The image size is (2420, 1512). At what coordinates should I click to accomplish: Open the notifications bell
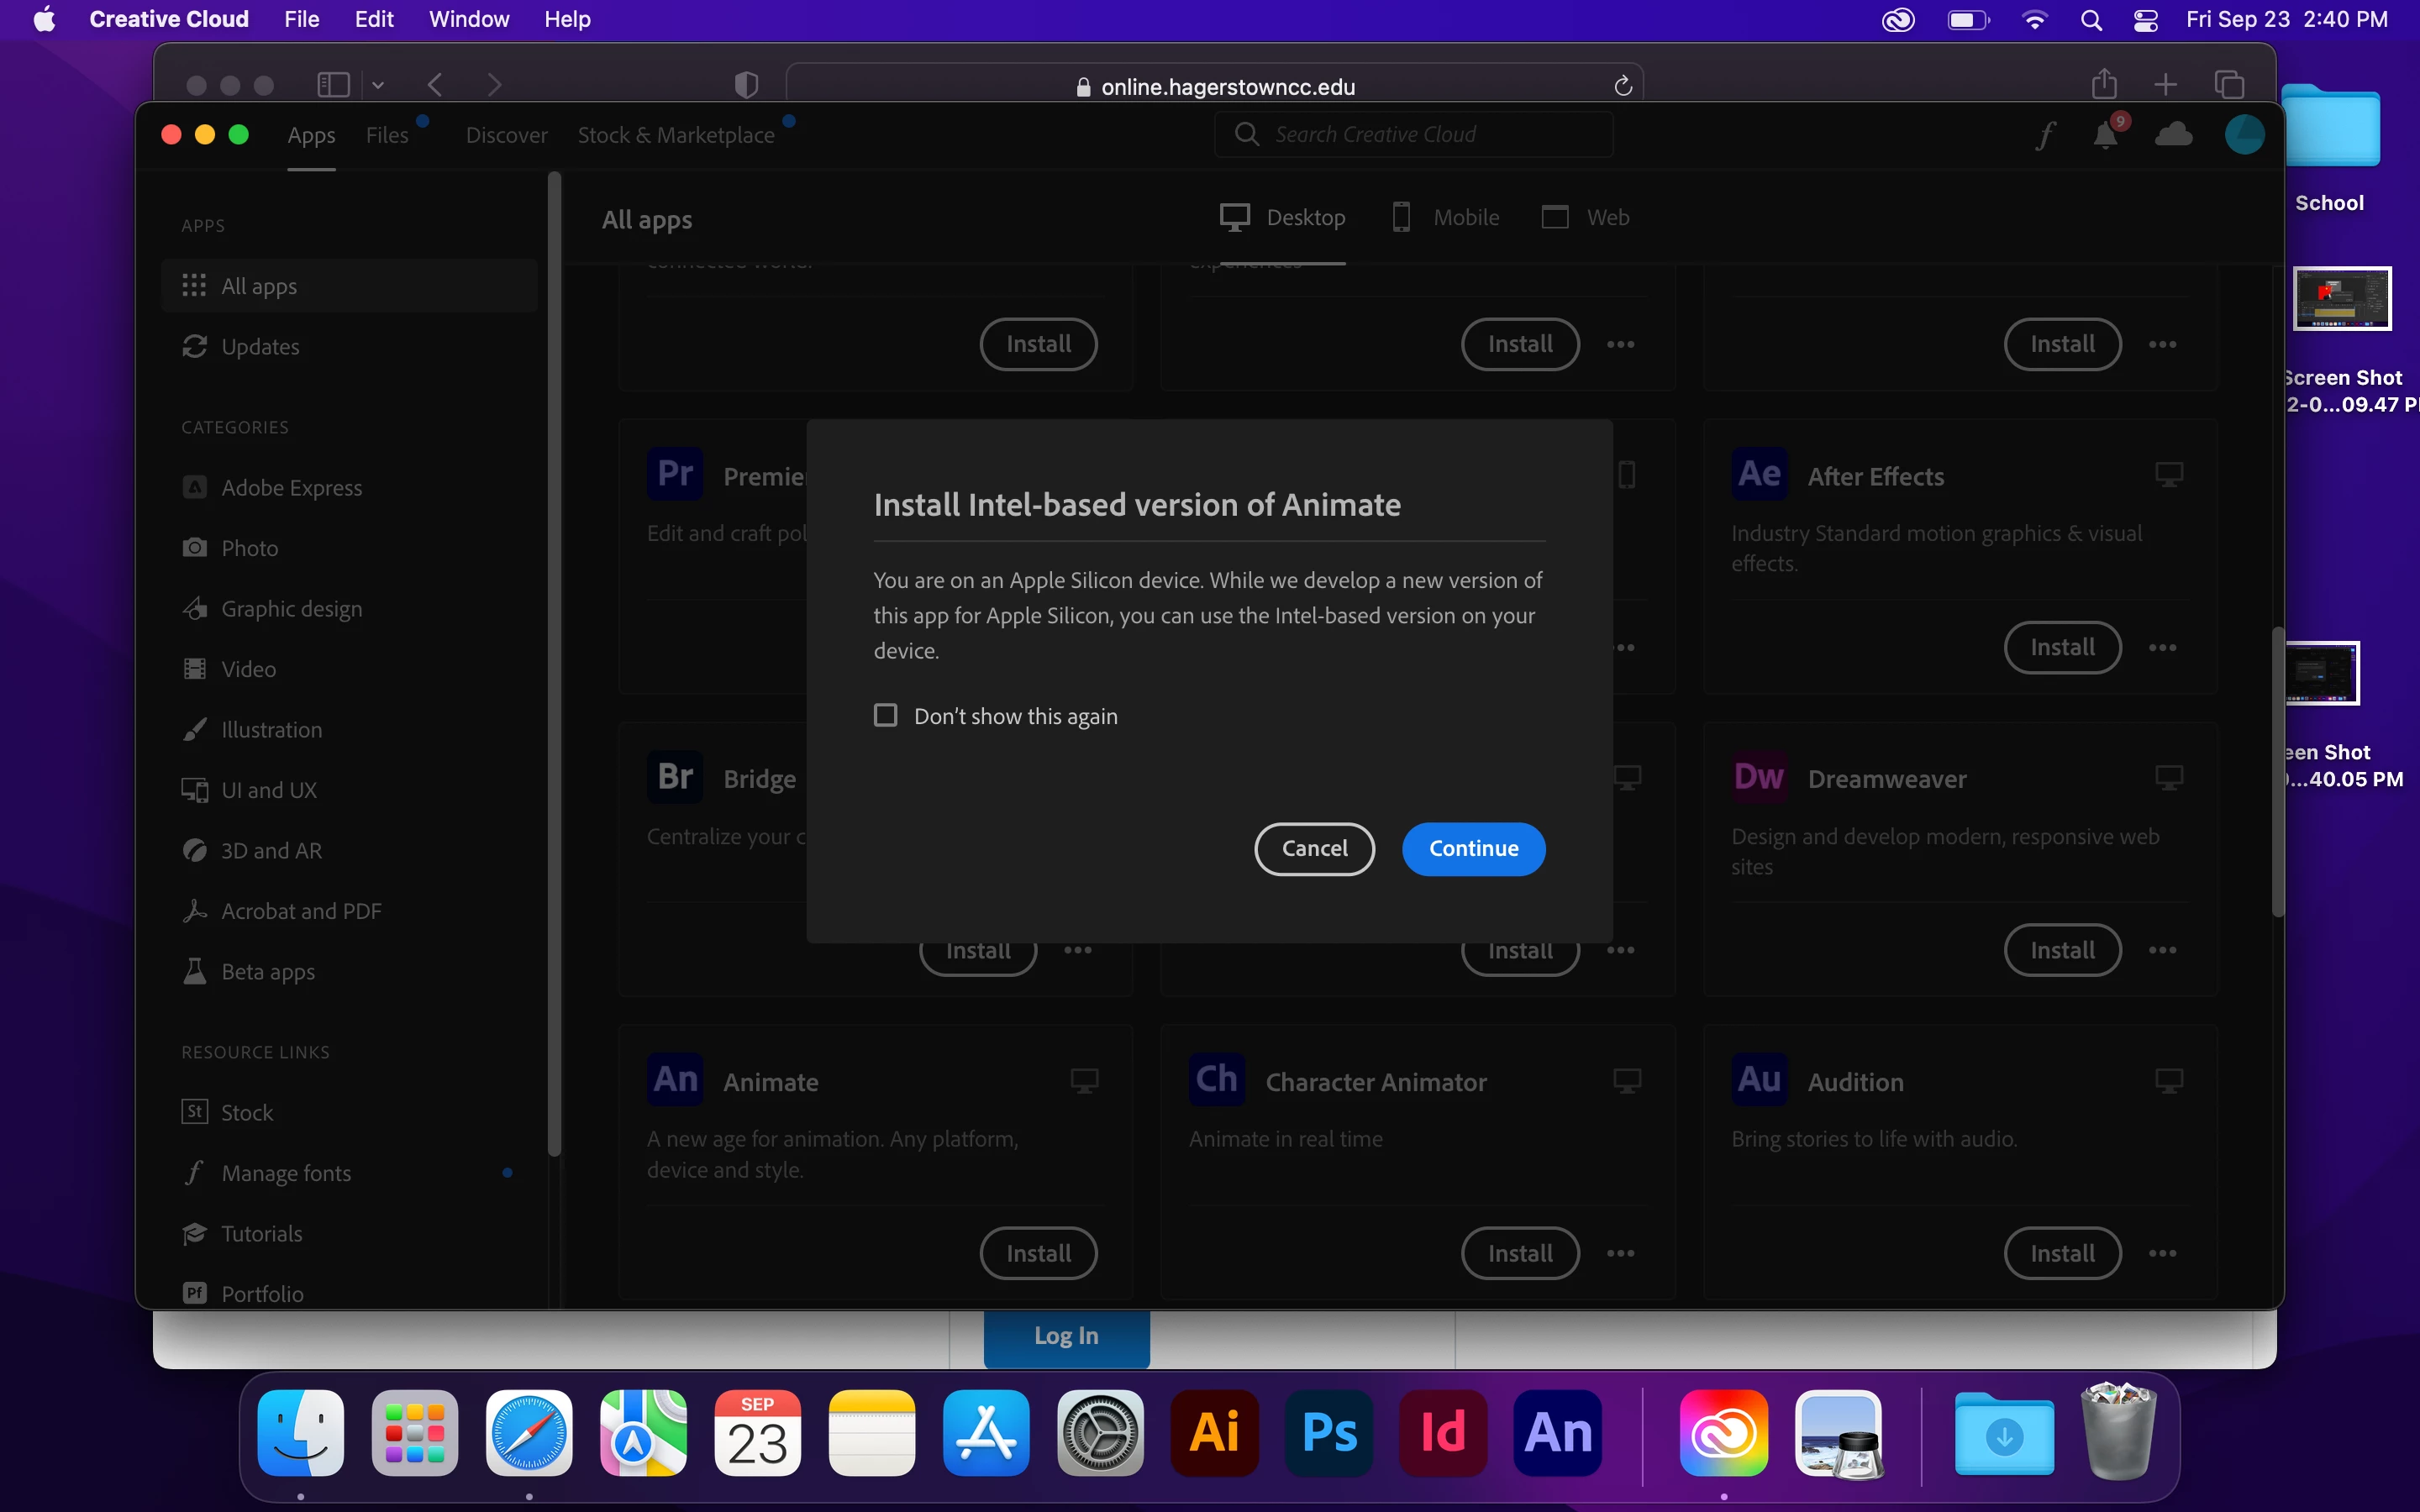2106,134
